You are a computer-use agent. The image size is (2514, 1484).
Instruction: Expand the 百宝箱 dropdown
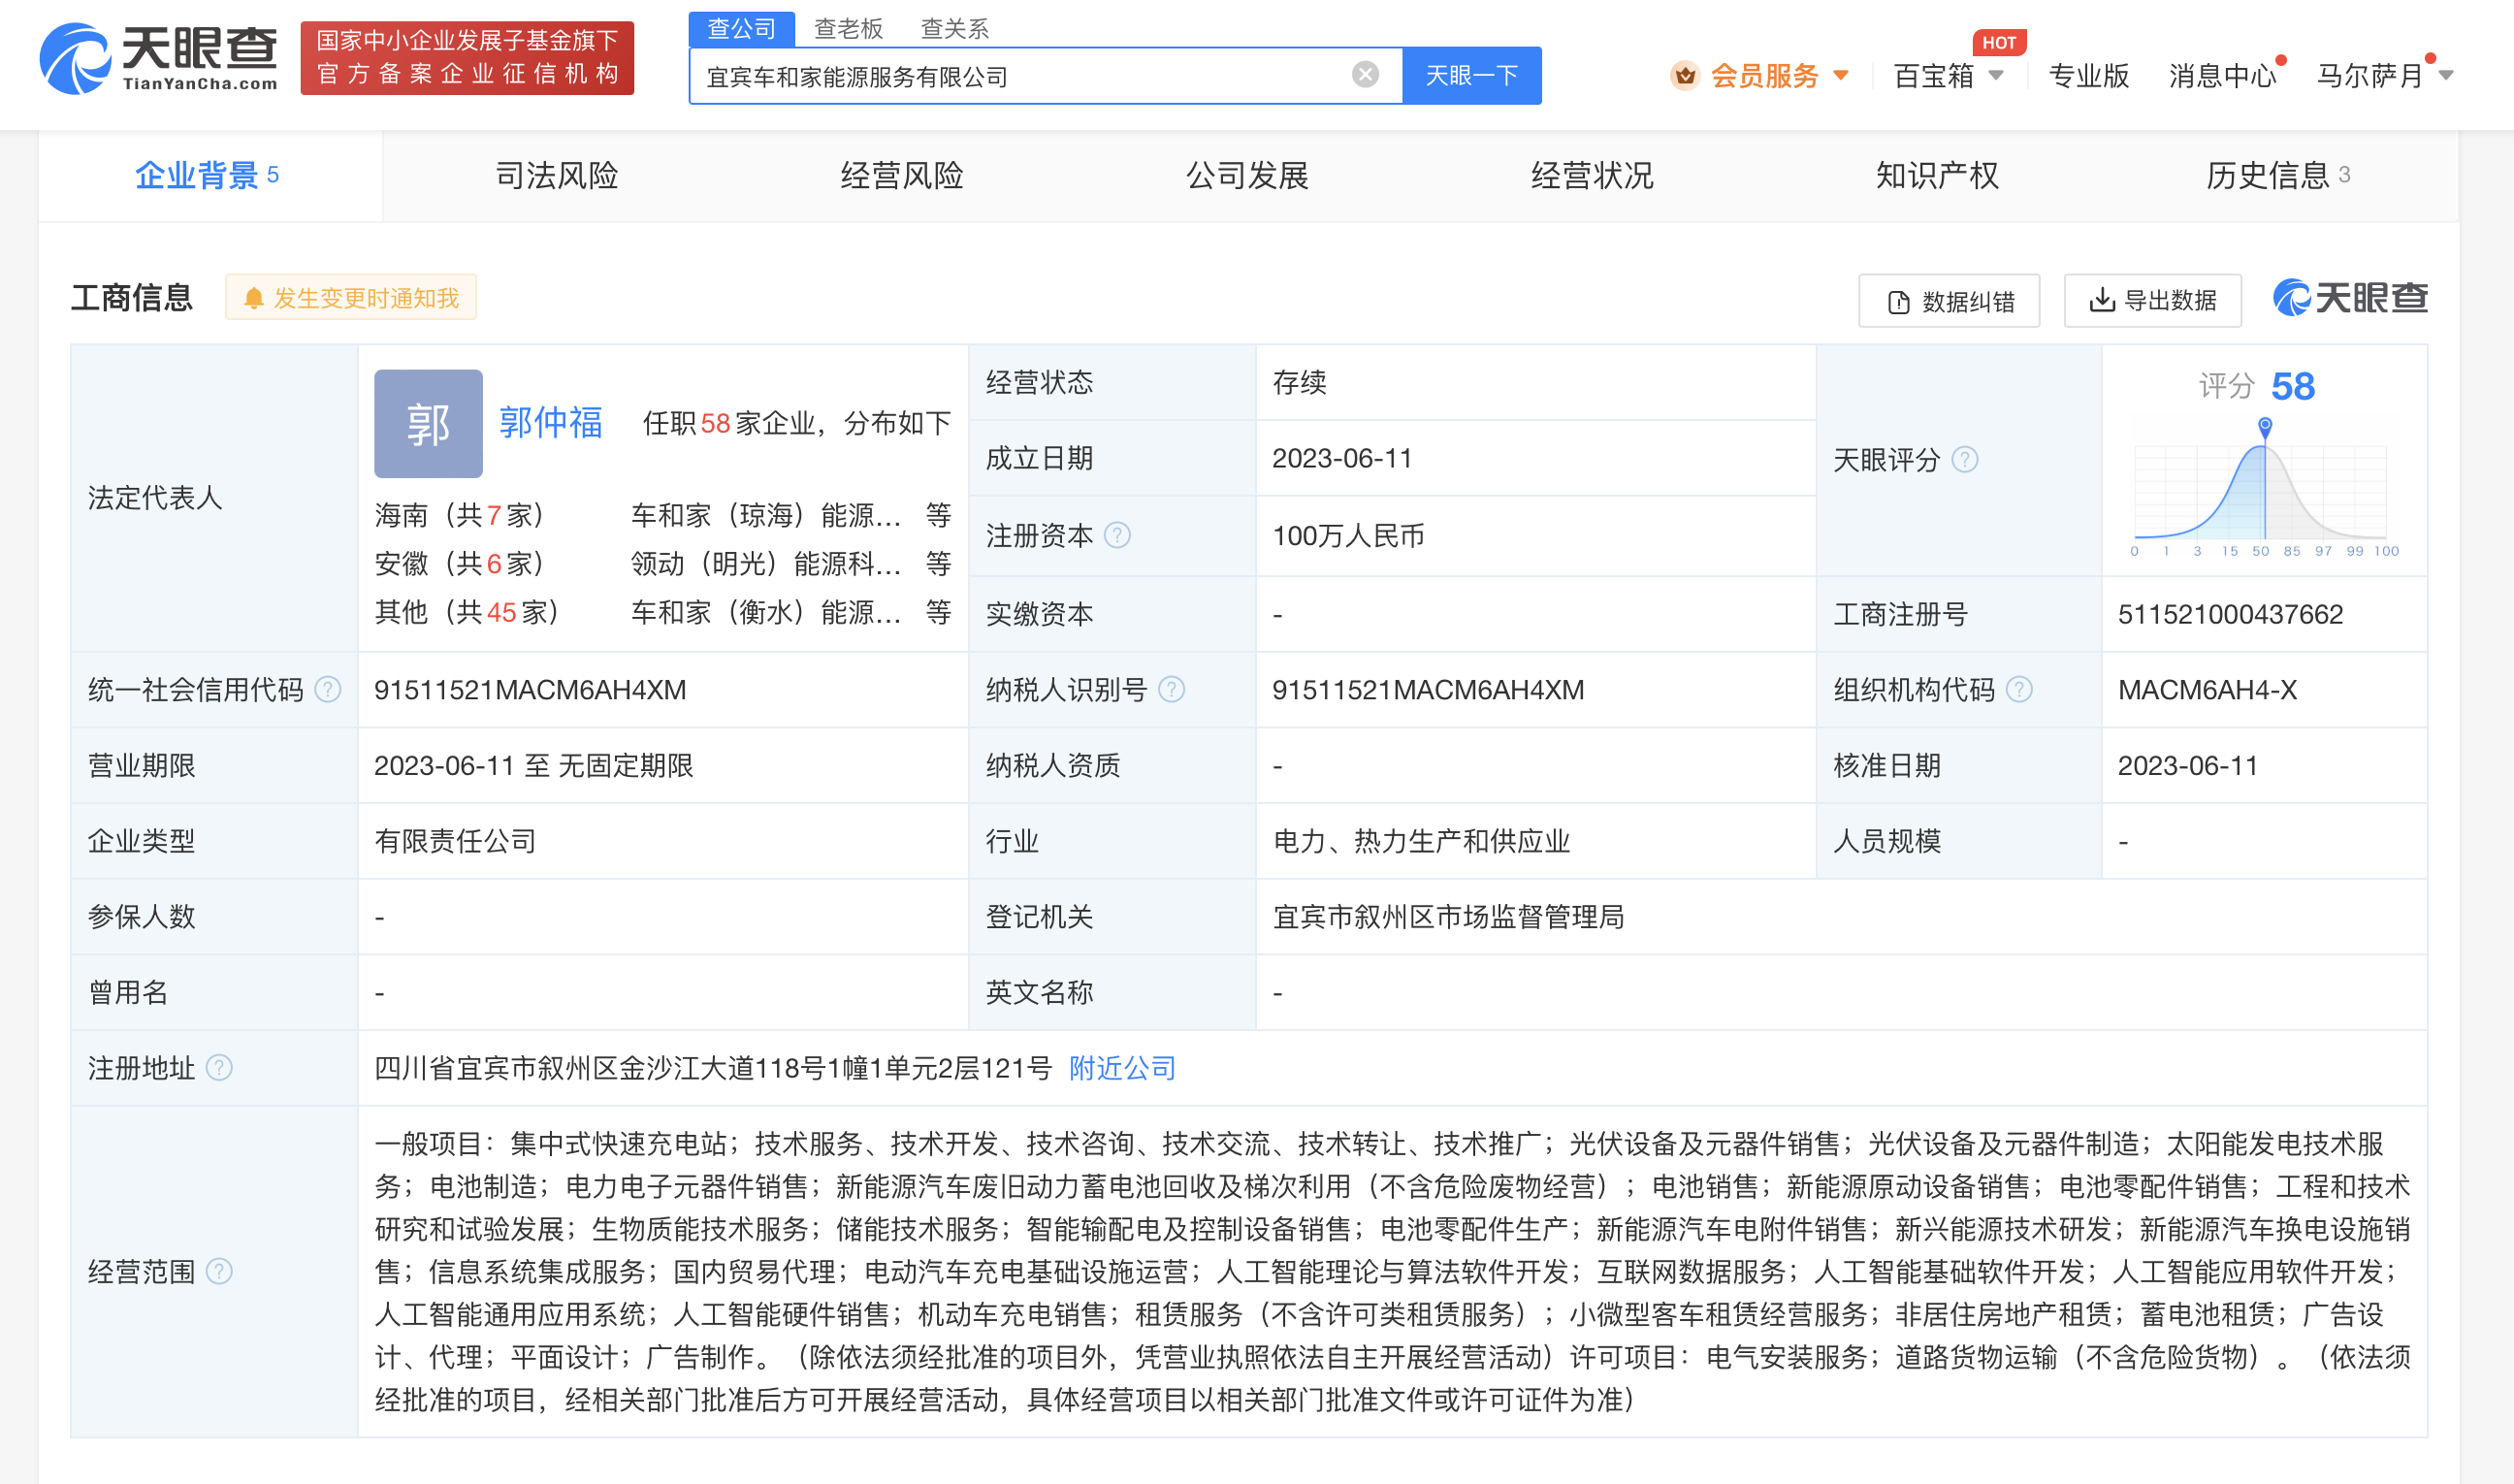point(1996,75)
